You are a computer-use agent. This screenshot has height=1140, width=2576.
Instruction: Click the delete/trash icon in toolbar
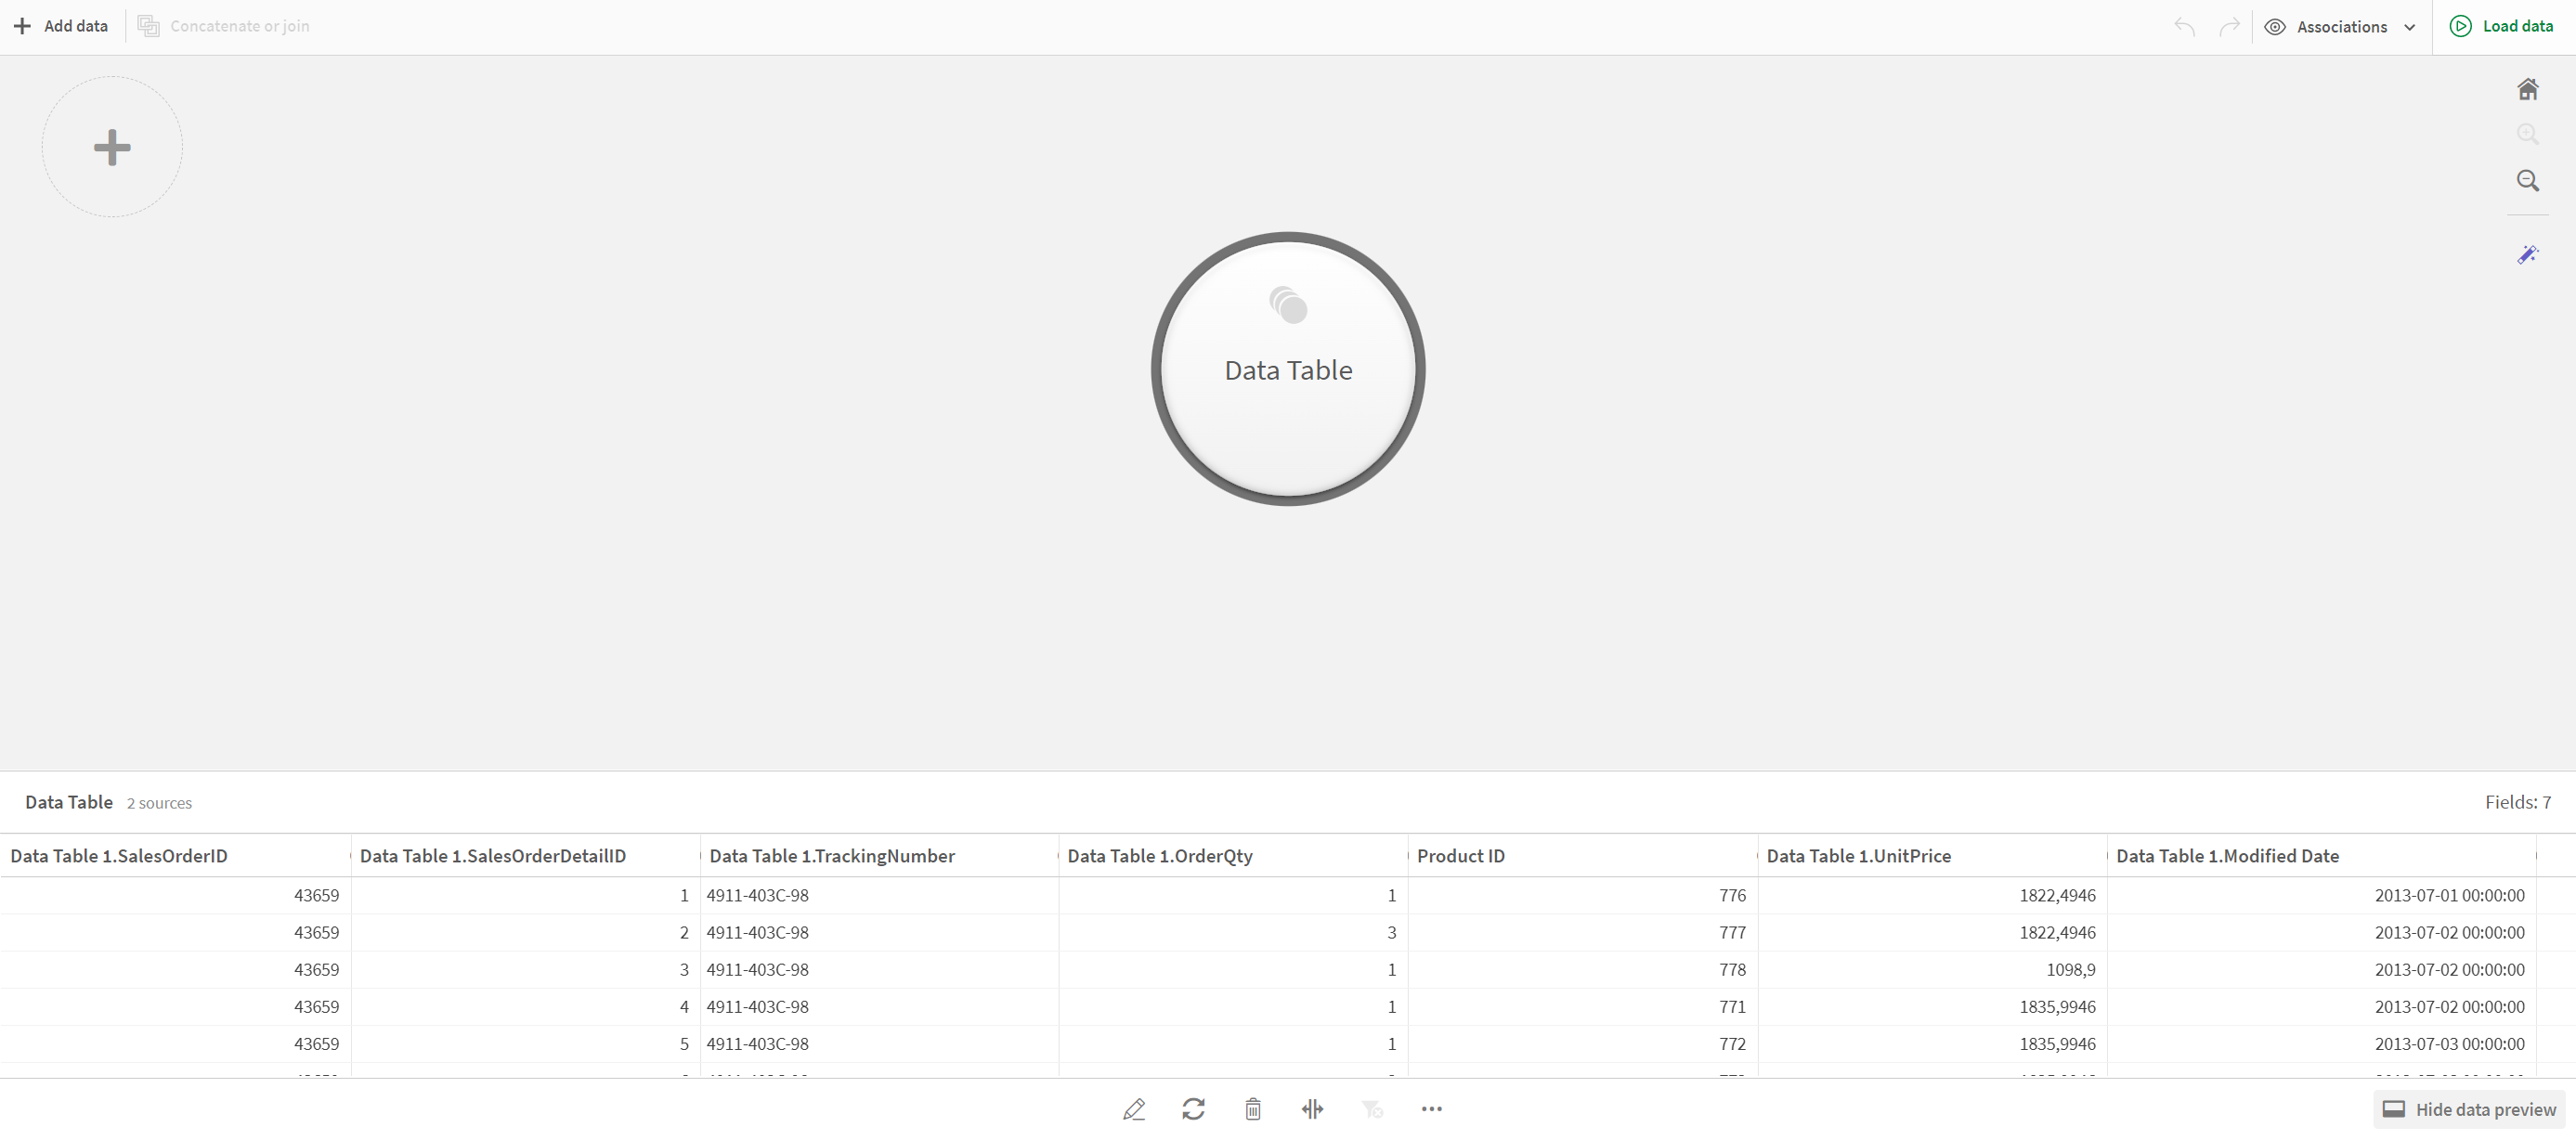1252,1108
